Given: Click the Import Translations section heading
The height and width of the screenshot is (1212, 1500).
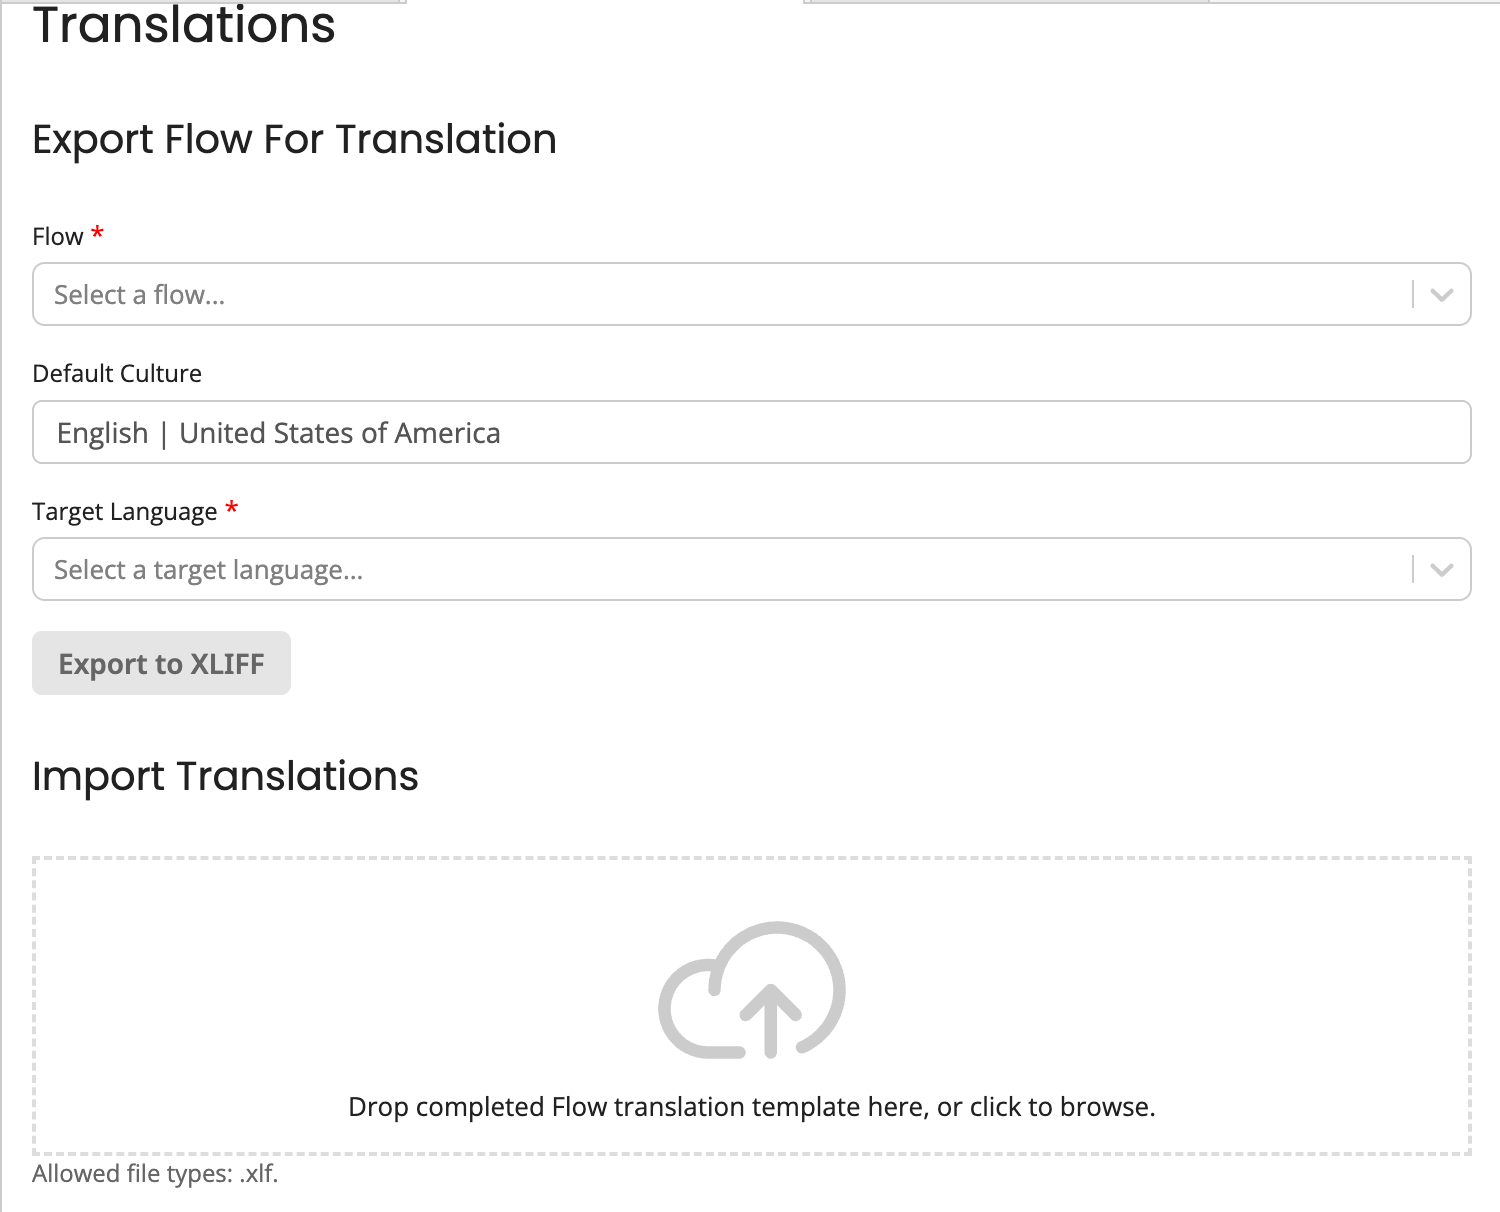Looking at the screenshot, I should [x=226, y=776].
